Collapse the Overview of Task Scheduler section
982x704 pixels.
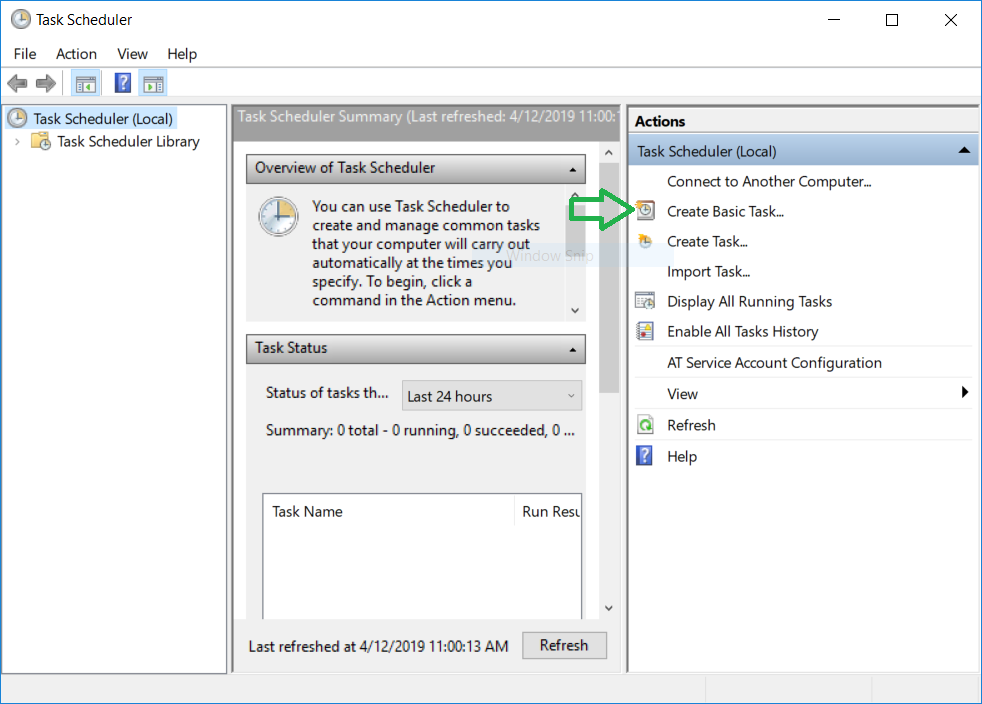coord(573,169)
